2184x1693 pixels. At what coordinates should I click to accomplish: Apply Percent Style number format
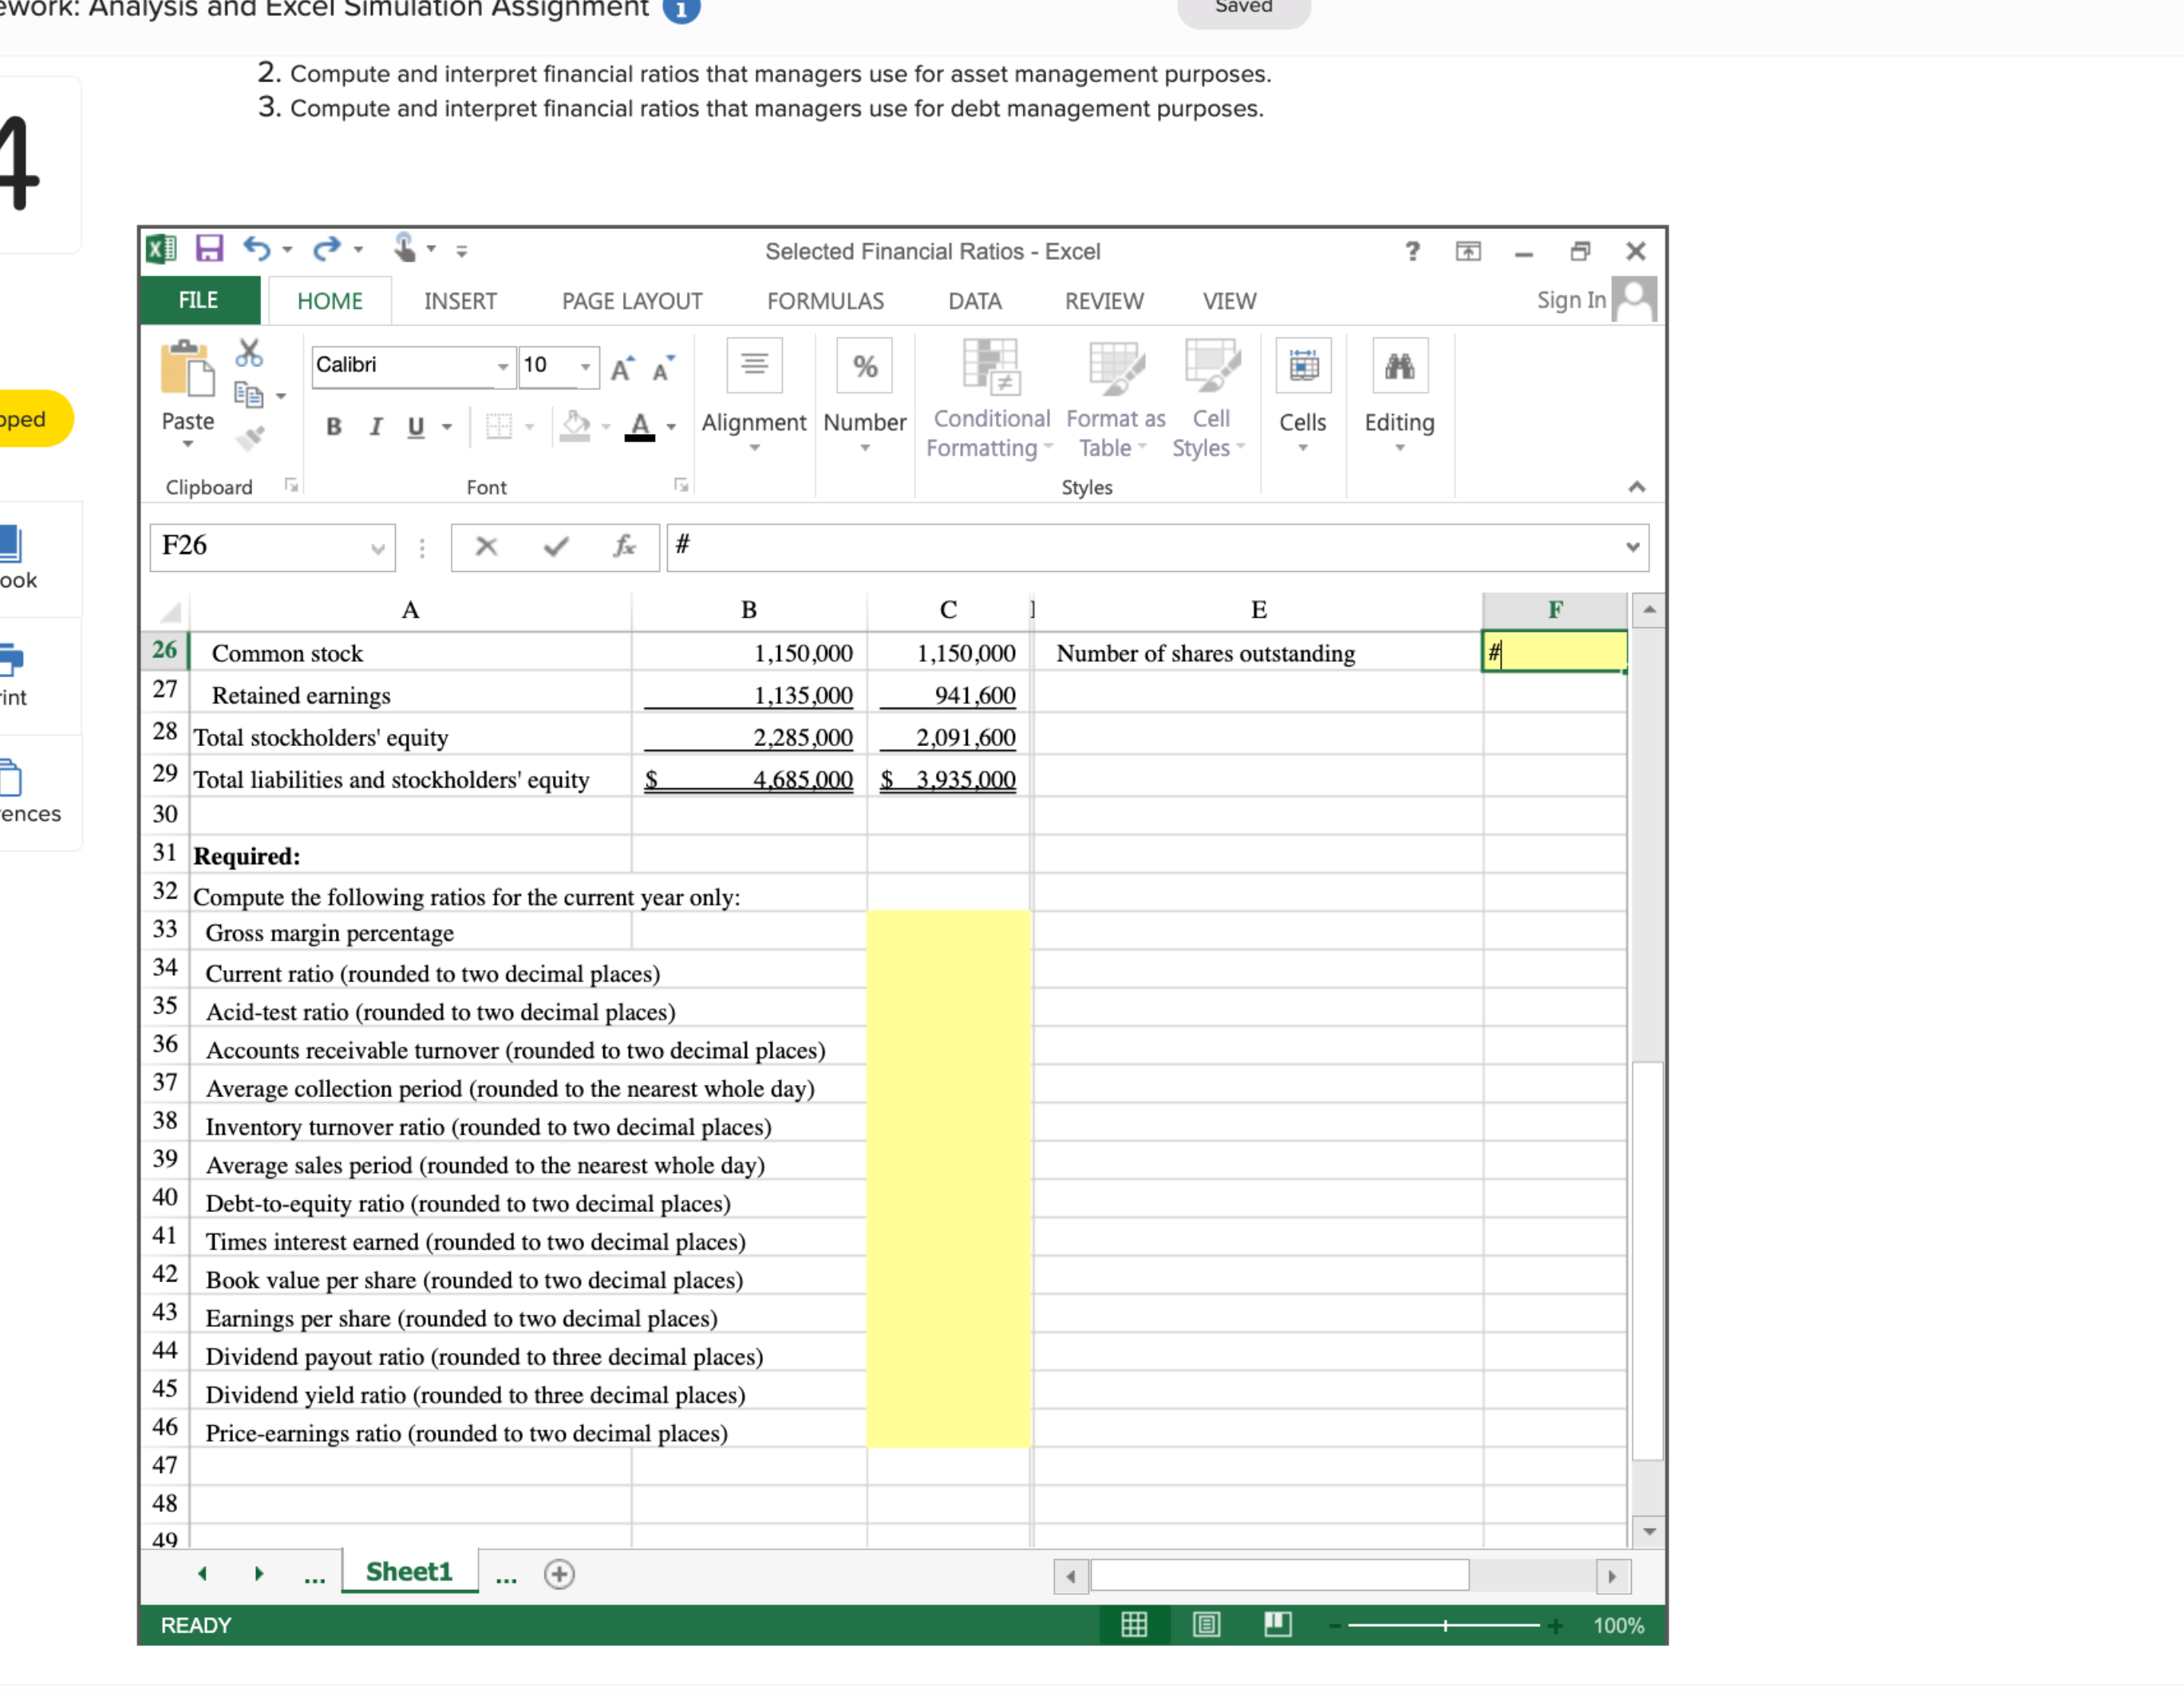(864, 366)
